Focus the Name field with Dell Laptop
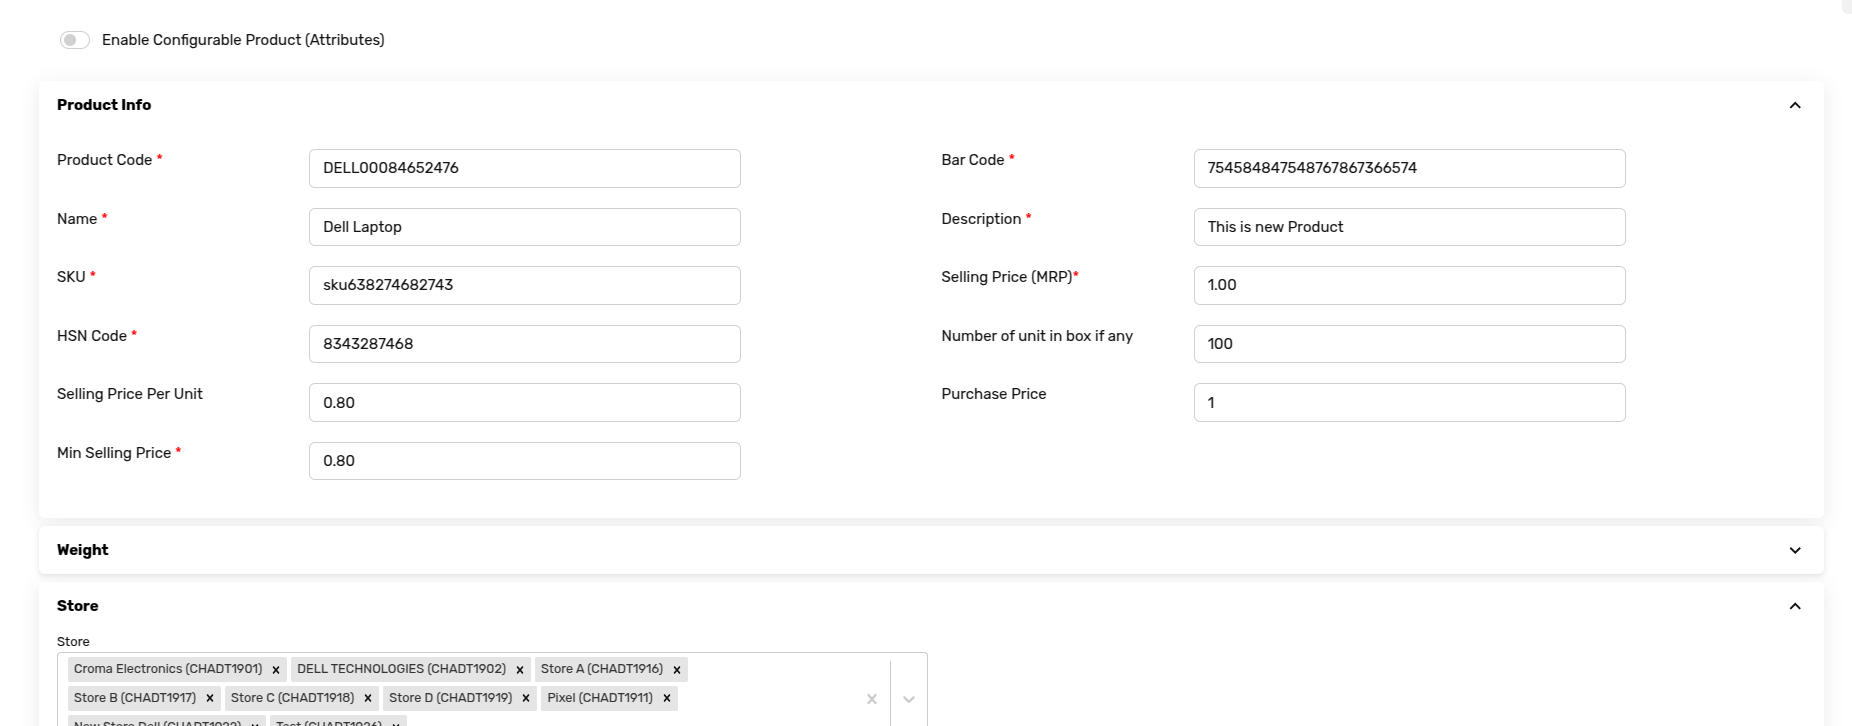 click(x=525, y=227)
